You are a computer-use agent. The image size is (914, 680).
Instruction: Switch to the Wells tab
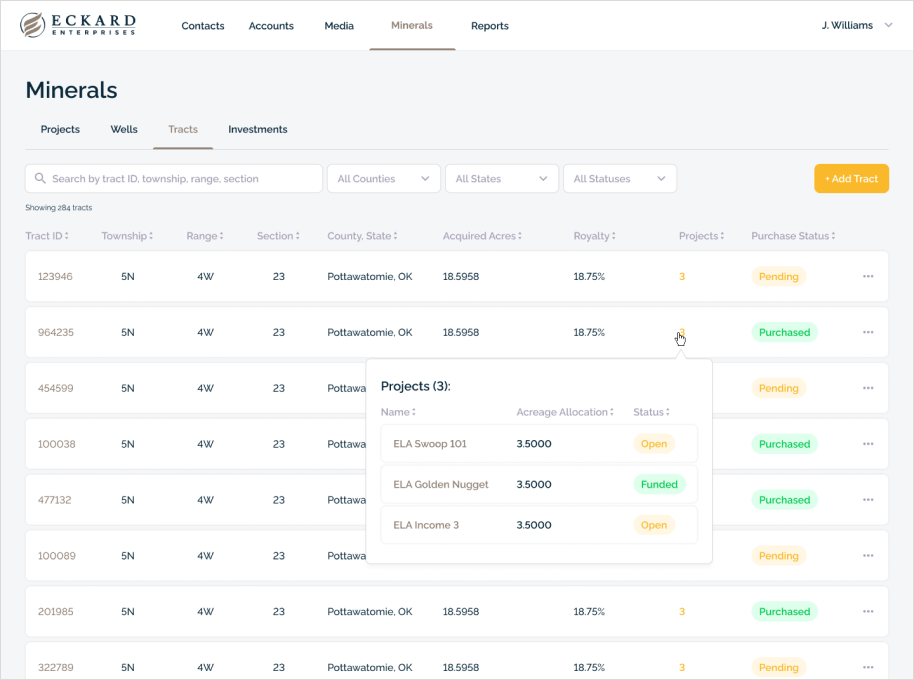point(124,129)
